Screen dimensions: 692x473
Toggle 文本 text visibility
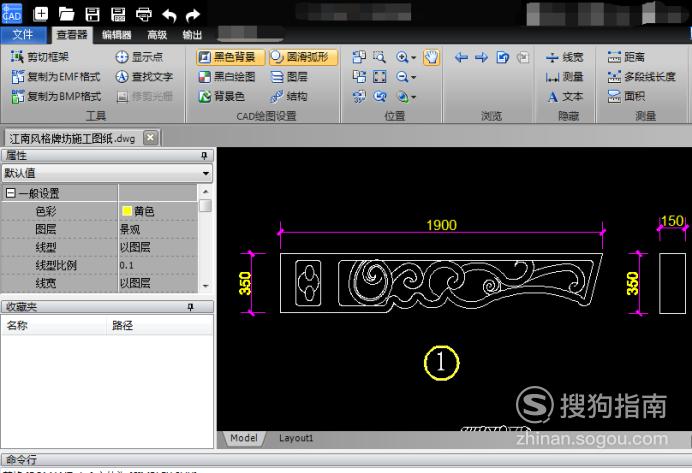pos(565,96)
